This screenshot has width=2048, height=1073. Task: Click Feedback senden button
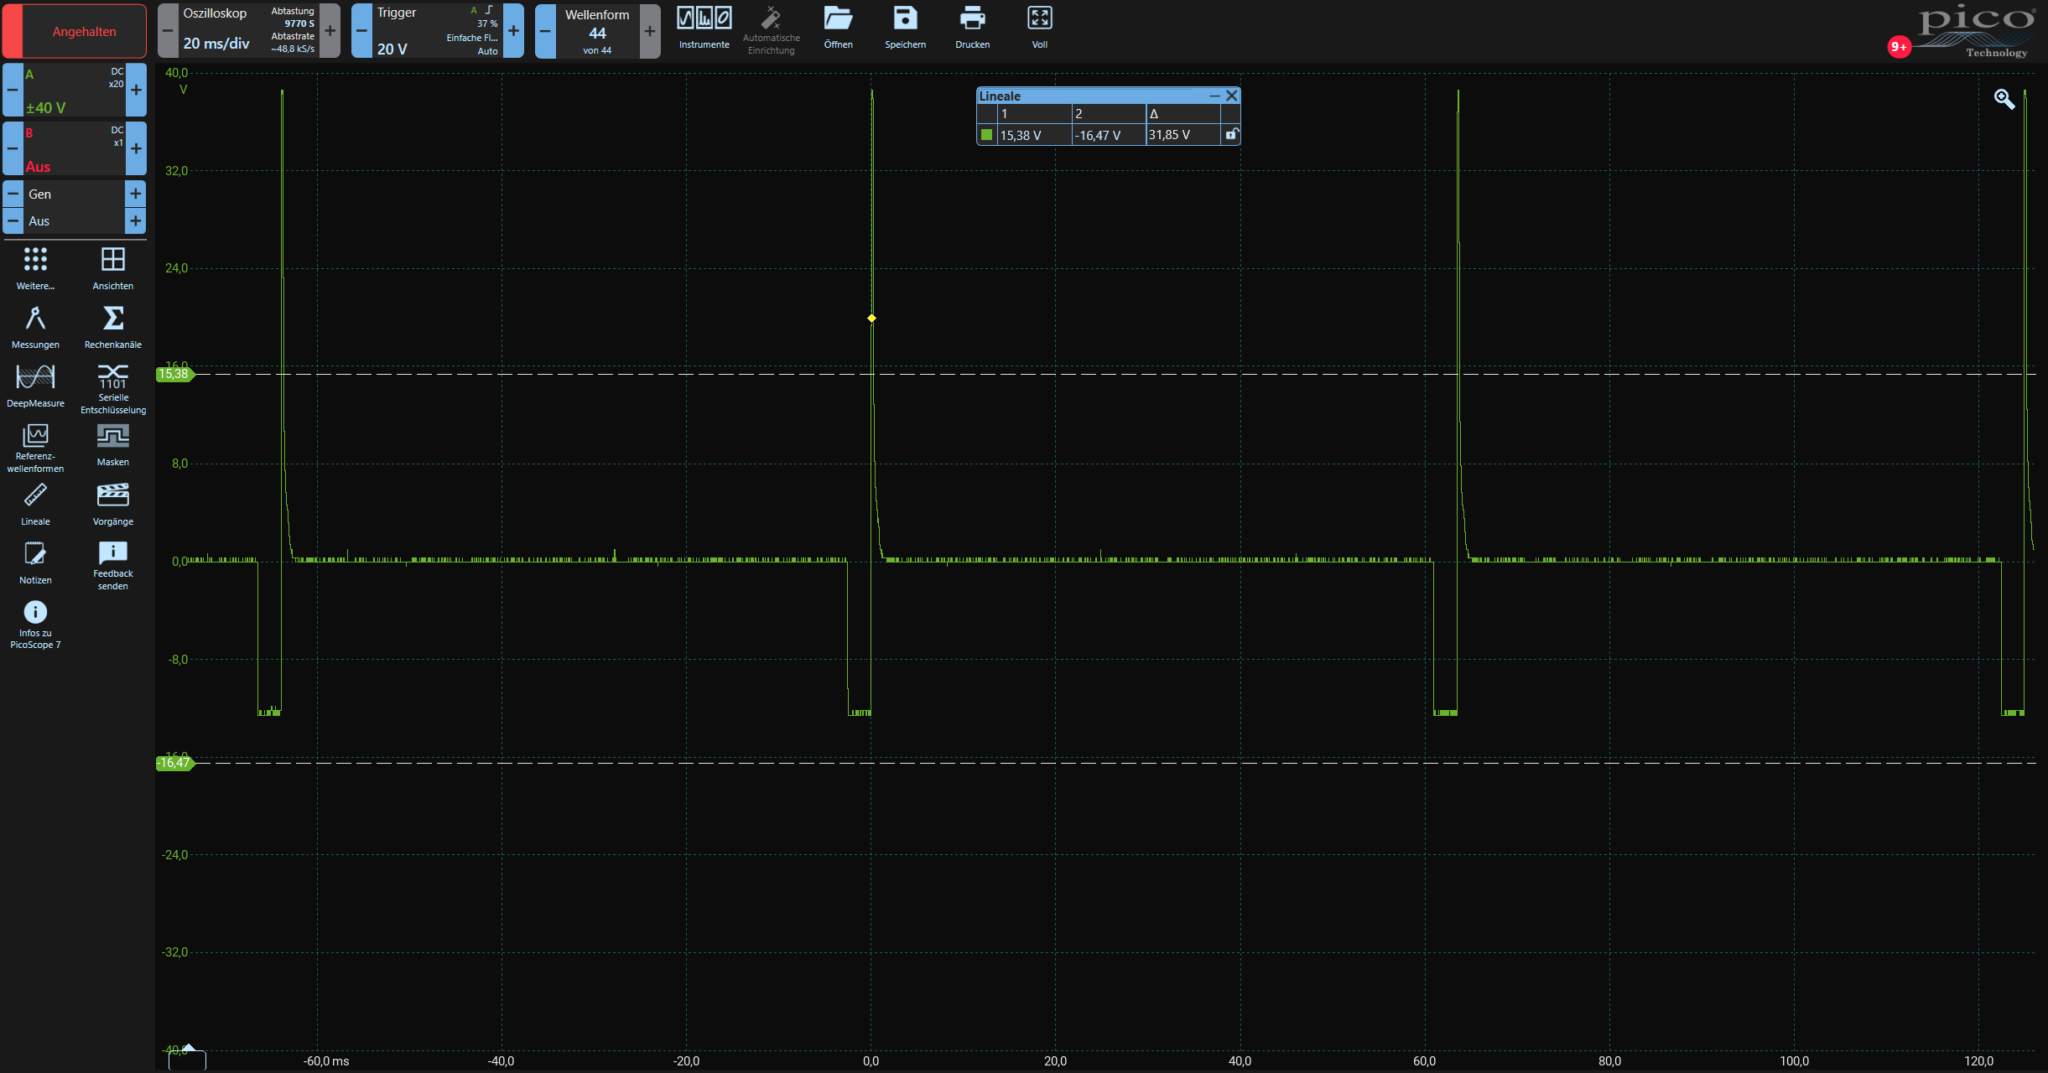[x=113, y=563]
